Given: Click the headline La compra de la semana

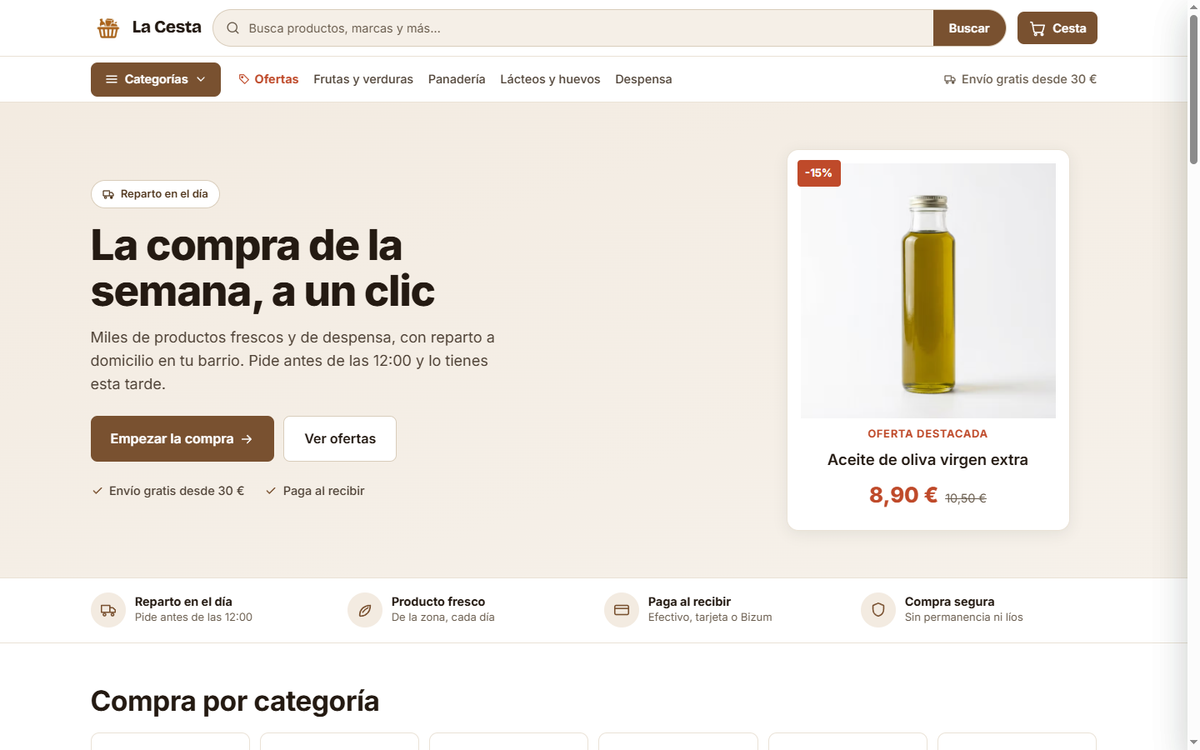Looking at the screenshot, I should 263,268.
